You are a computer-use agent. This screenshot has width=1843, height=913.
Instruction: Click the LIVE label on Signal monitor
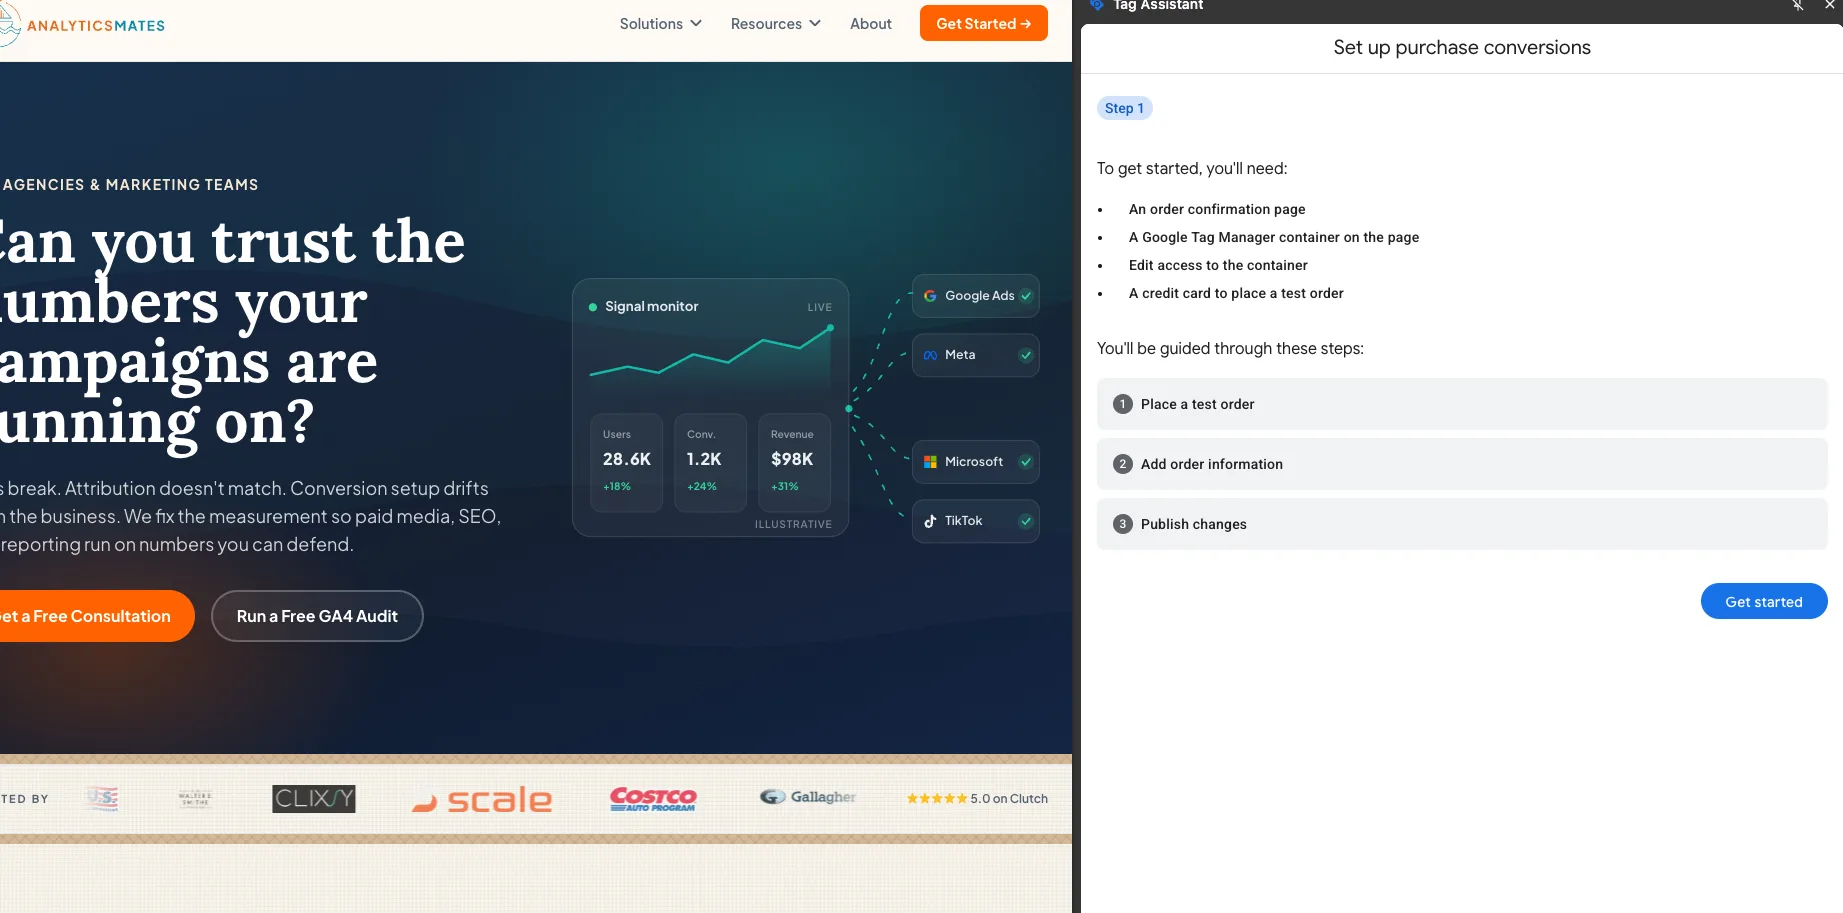click(x=820, y=307)
